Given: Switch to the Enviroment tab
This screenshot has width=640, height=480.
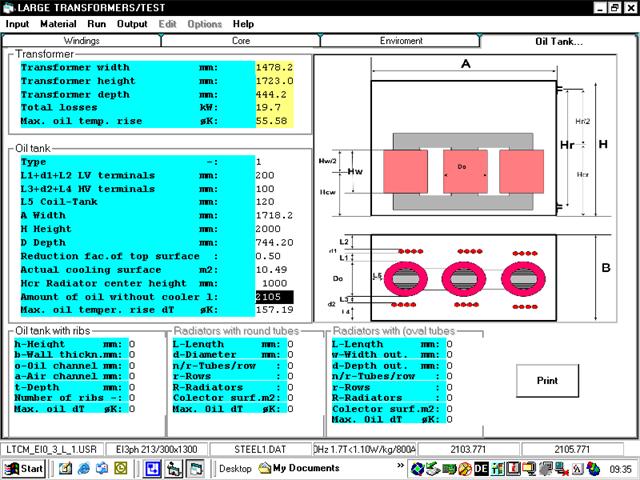Looking at the screenshot, I should (401, 41).
